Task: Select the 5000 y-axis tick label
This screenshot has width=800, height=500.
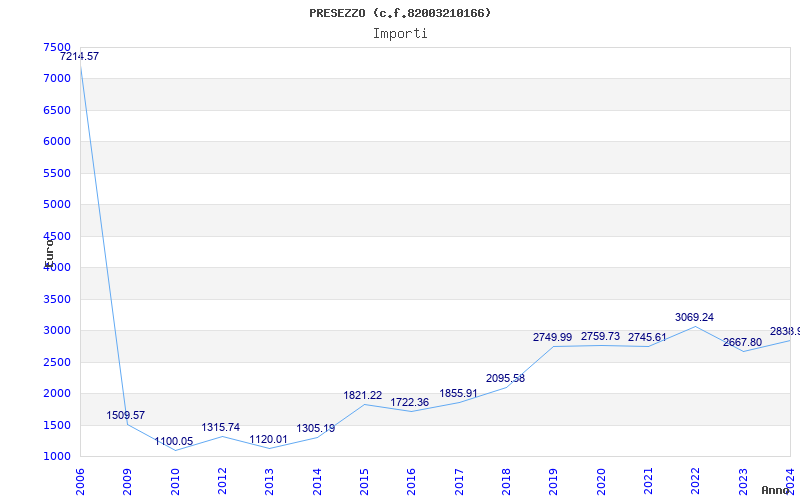Action: [57, 205]
